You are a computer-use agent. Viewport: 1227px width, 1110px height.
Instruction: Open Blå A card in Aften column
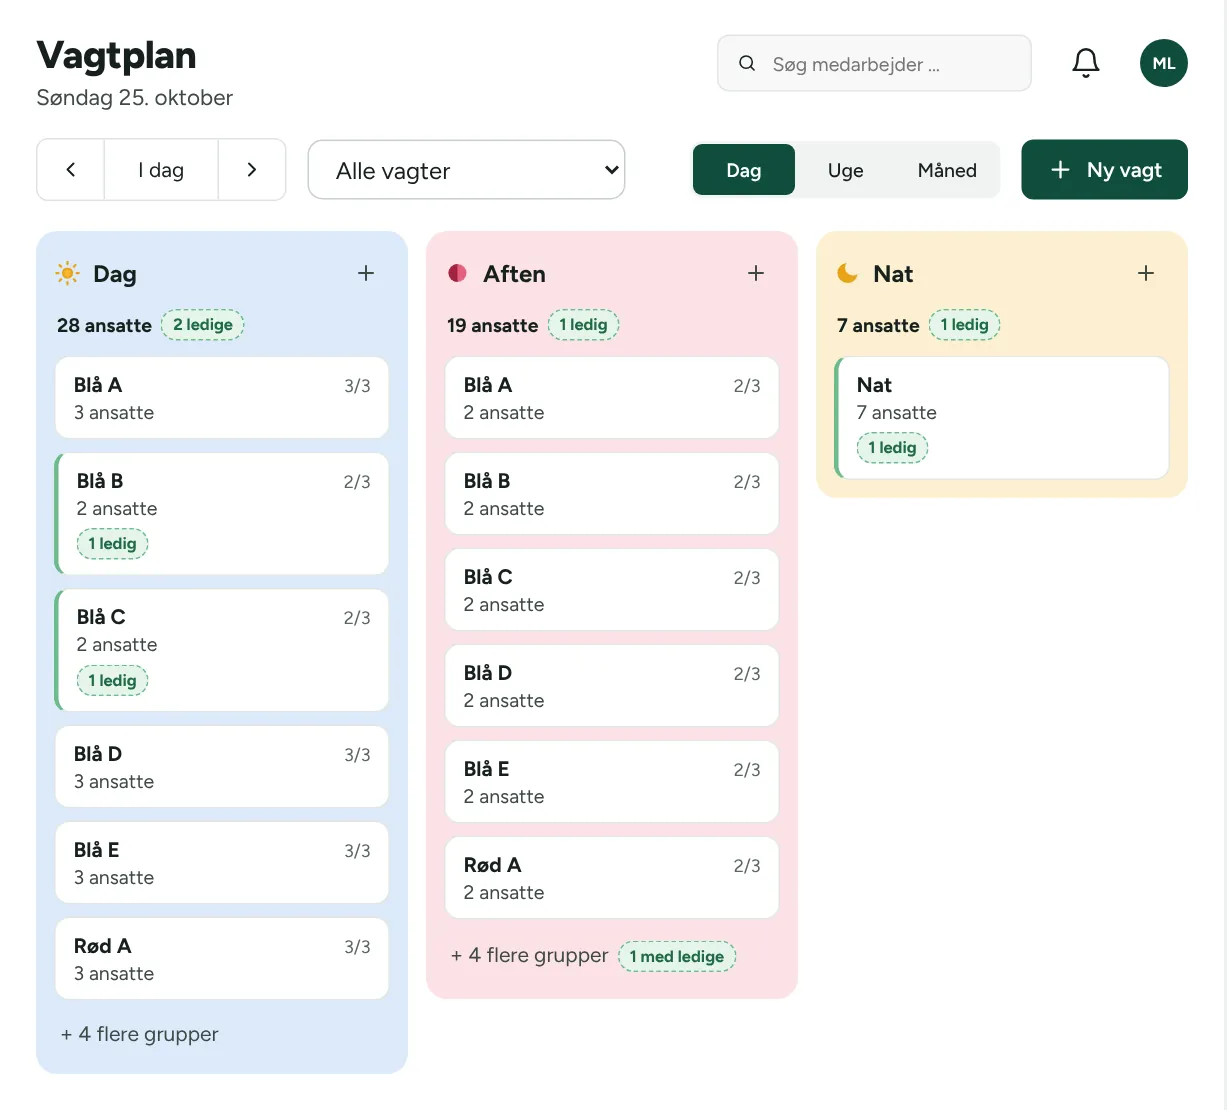point(612,398)
